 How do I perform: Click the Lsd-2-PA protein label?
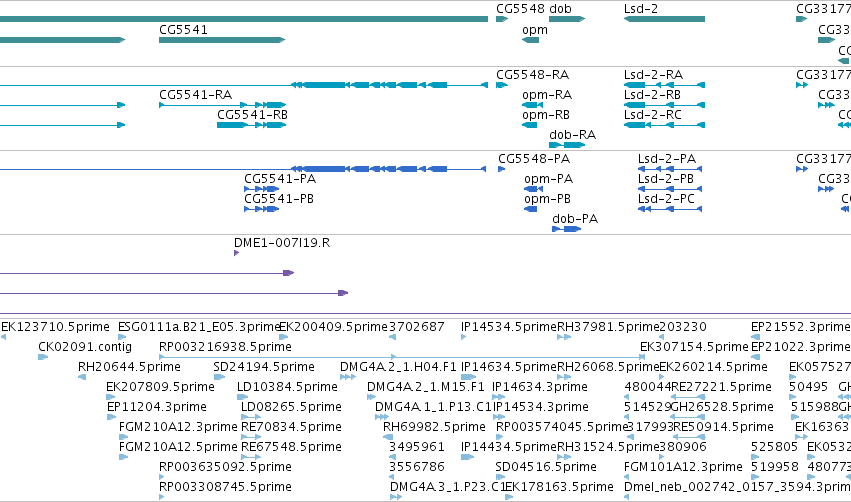667,158
